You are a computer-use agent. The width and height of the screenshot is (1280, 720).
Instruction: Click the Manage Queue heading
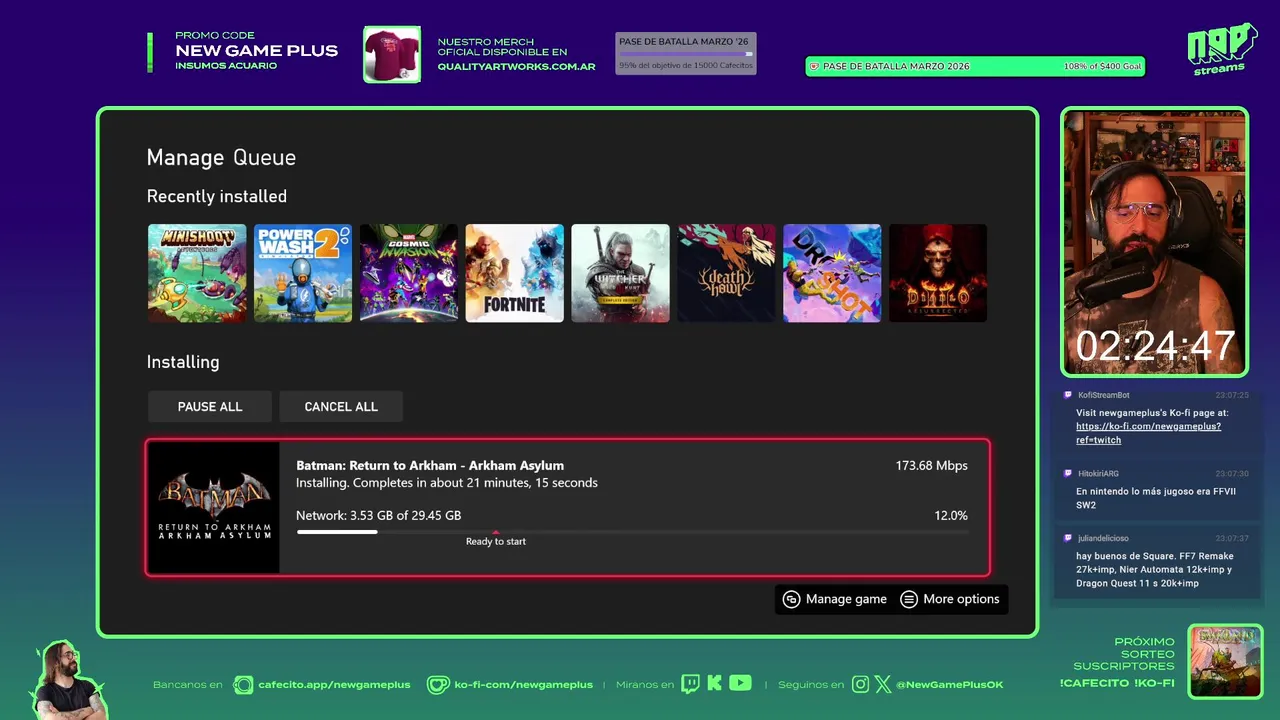(221, 158)
